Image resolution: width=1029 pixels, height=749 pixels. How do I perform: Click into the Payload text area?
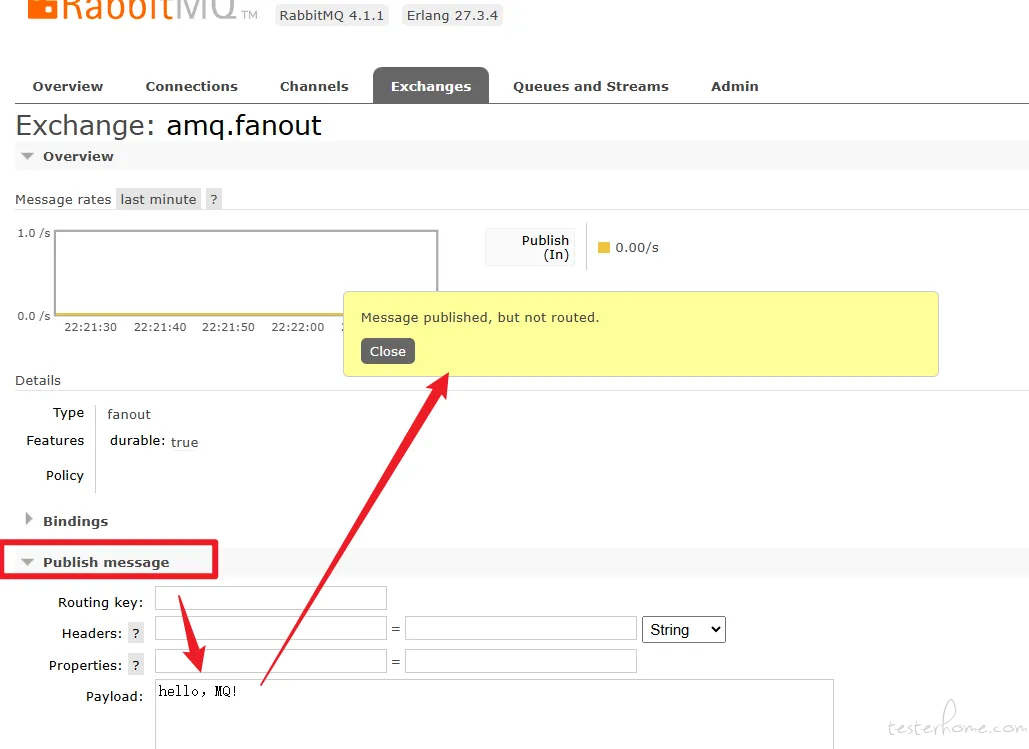click(494, 714)
